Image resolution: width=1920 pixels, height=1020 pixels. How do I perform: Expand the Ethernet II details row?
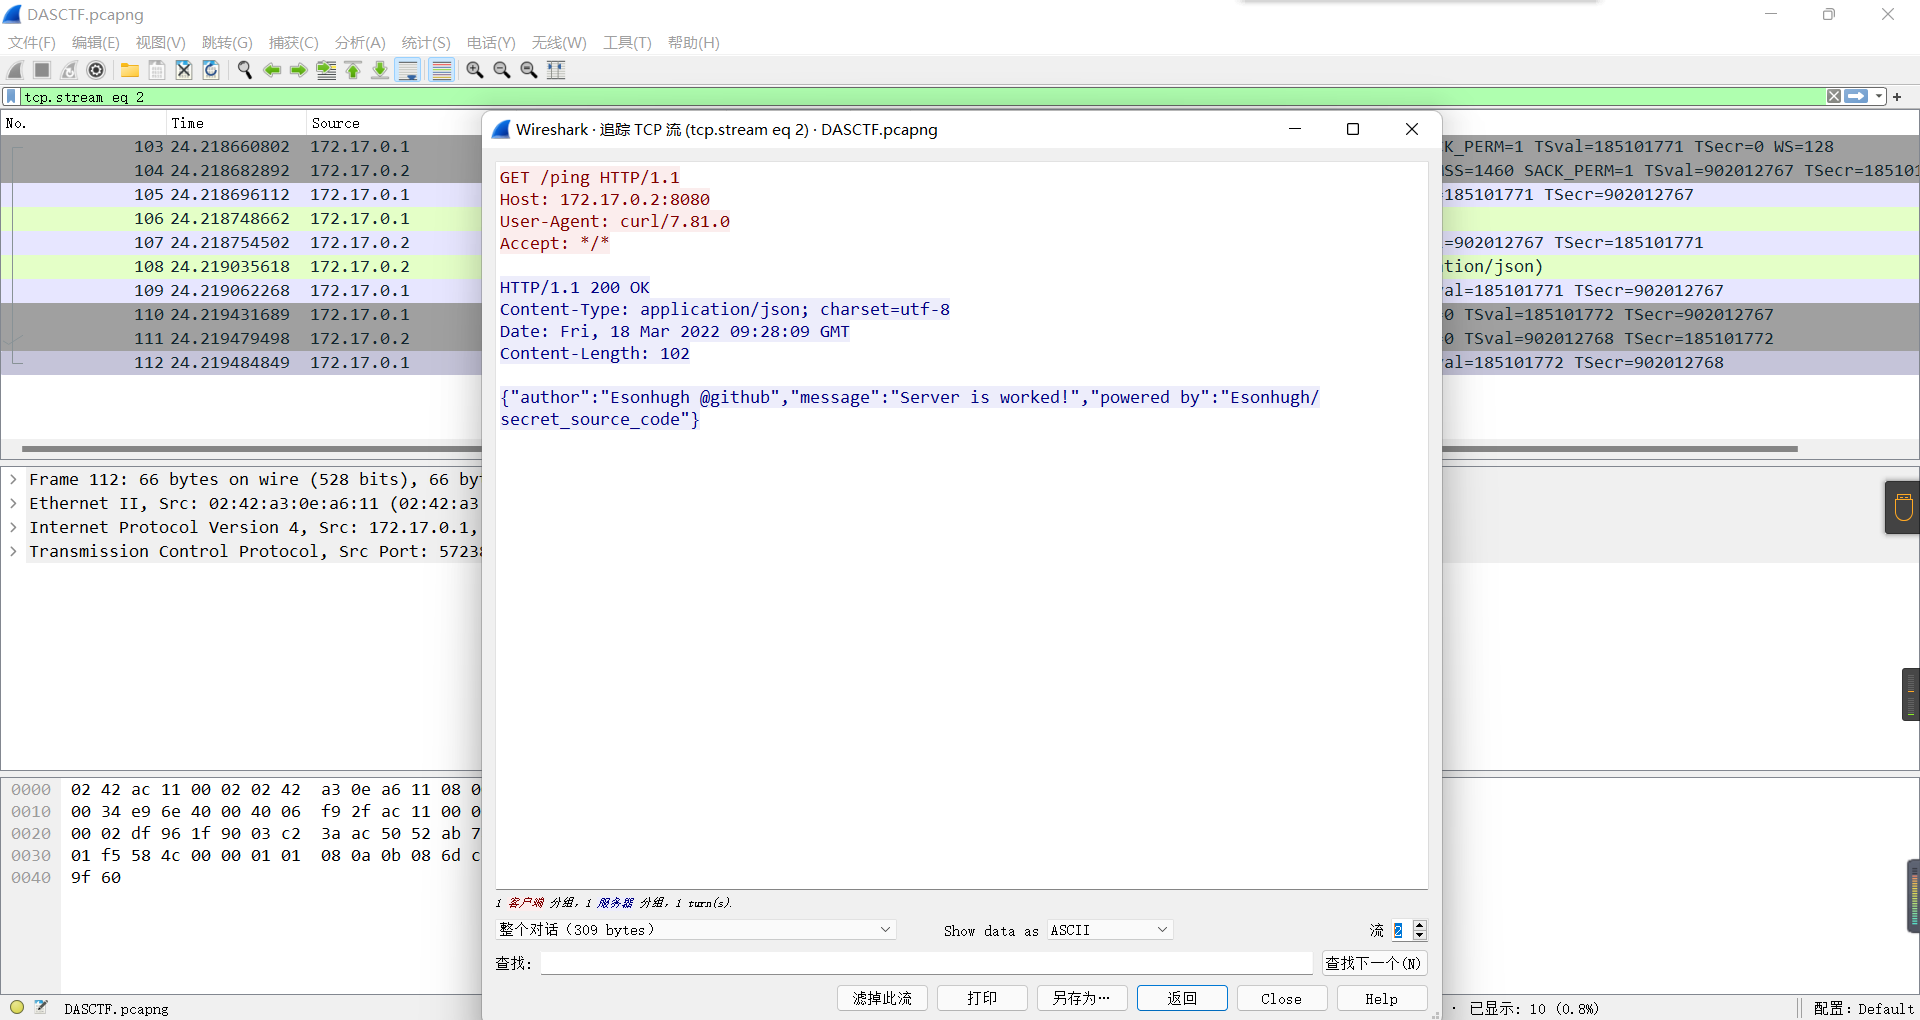pyautogui.click(x=13, y=504)
